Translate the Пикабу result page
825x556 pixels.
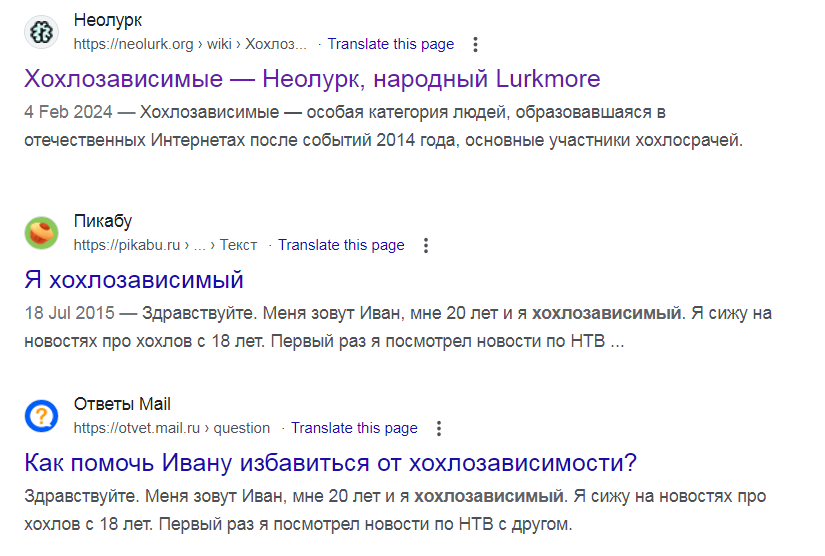[x=341, y=245]
